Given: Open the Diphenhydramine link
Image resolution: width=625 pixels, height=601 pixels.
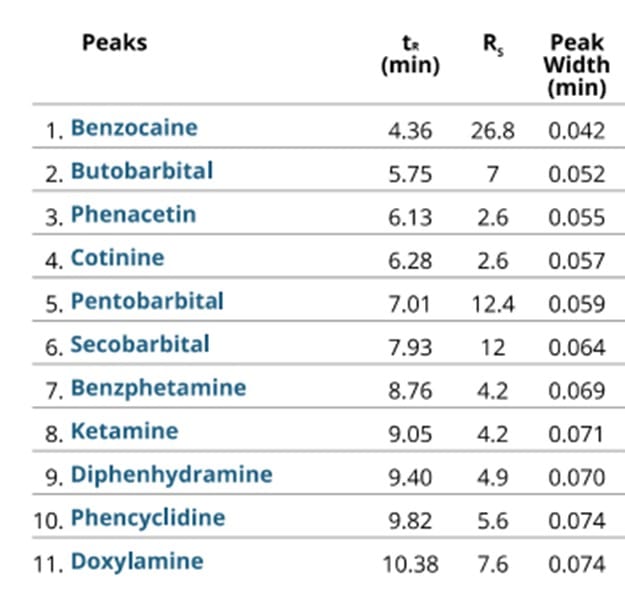Looking at the screenshot, I should pos(171,475).
